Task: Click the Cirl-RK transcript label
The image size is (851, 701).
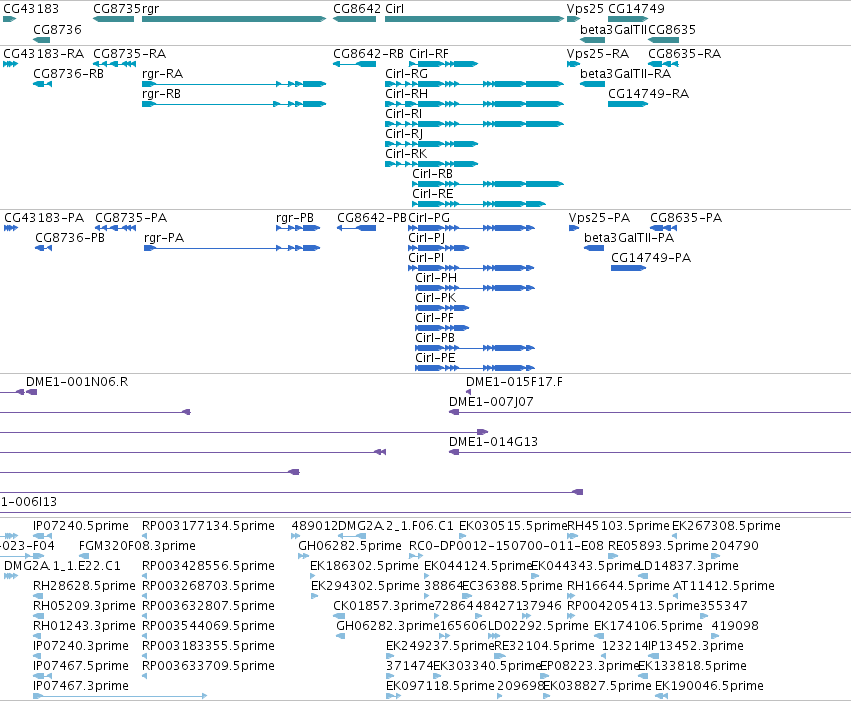Action: pos(407,154)
